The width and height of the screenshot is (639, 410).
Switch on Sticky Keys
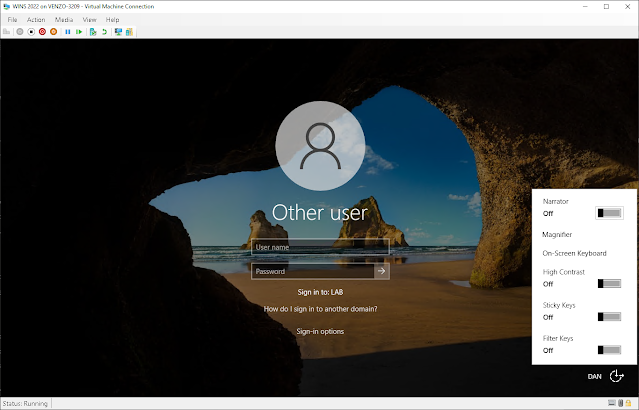[609, 317]
